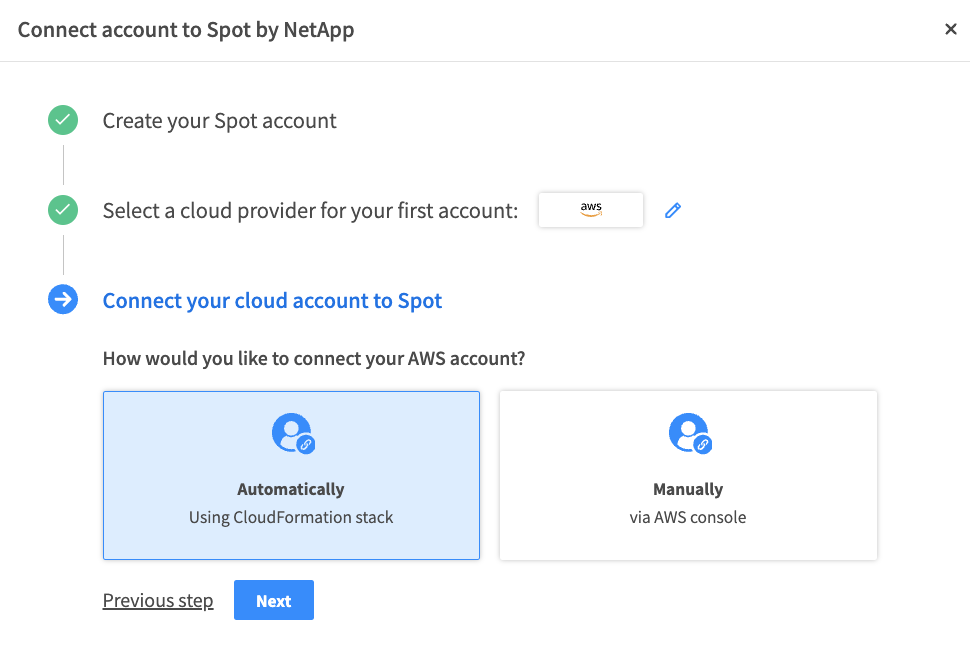Close the Connect account dialog
This screenshot has width=970, height=648.
951,29
